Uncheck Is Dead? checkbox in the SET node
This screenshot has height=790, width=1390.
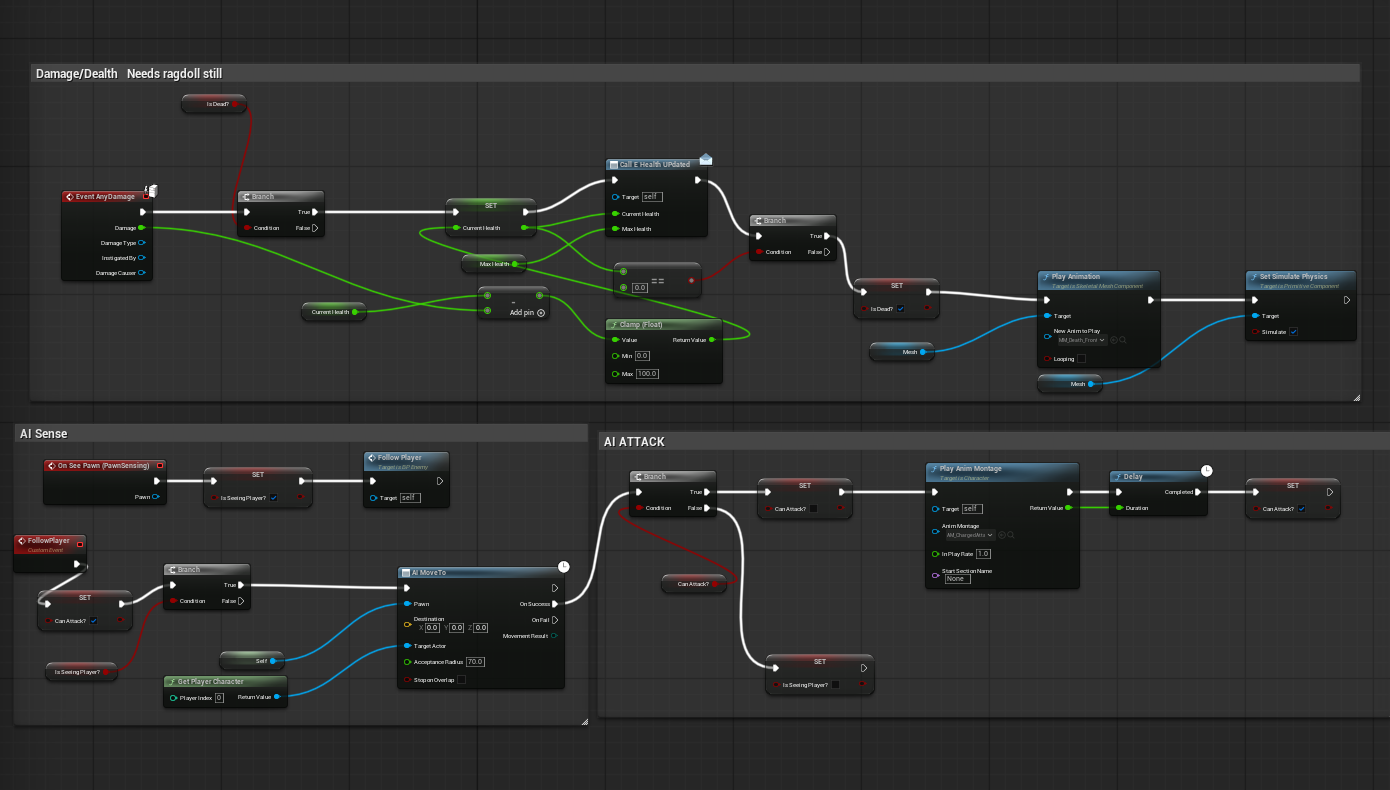[901, 309]
